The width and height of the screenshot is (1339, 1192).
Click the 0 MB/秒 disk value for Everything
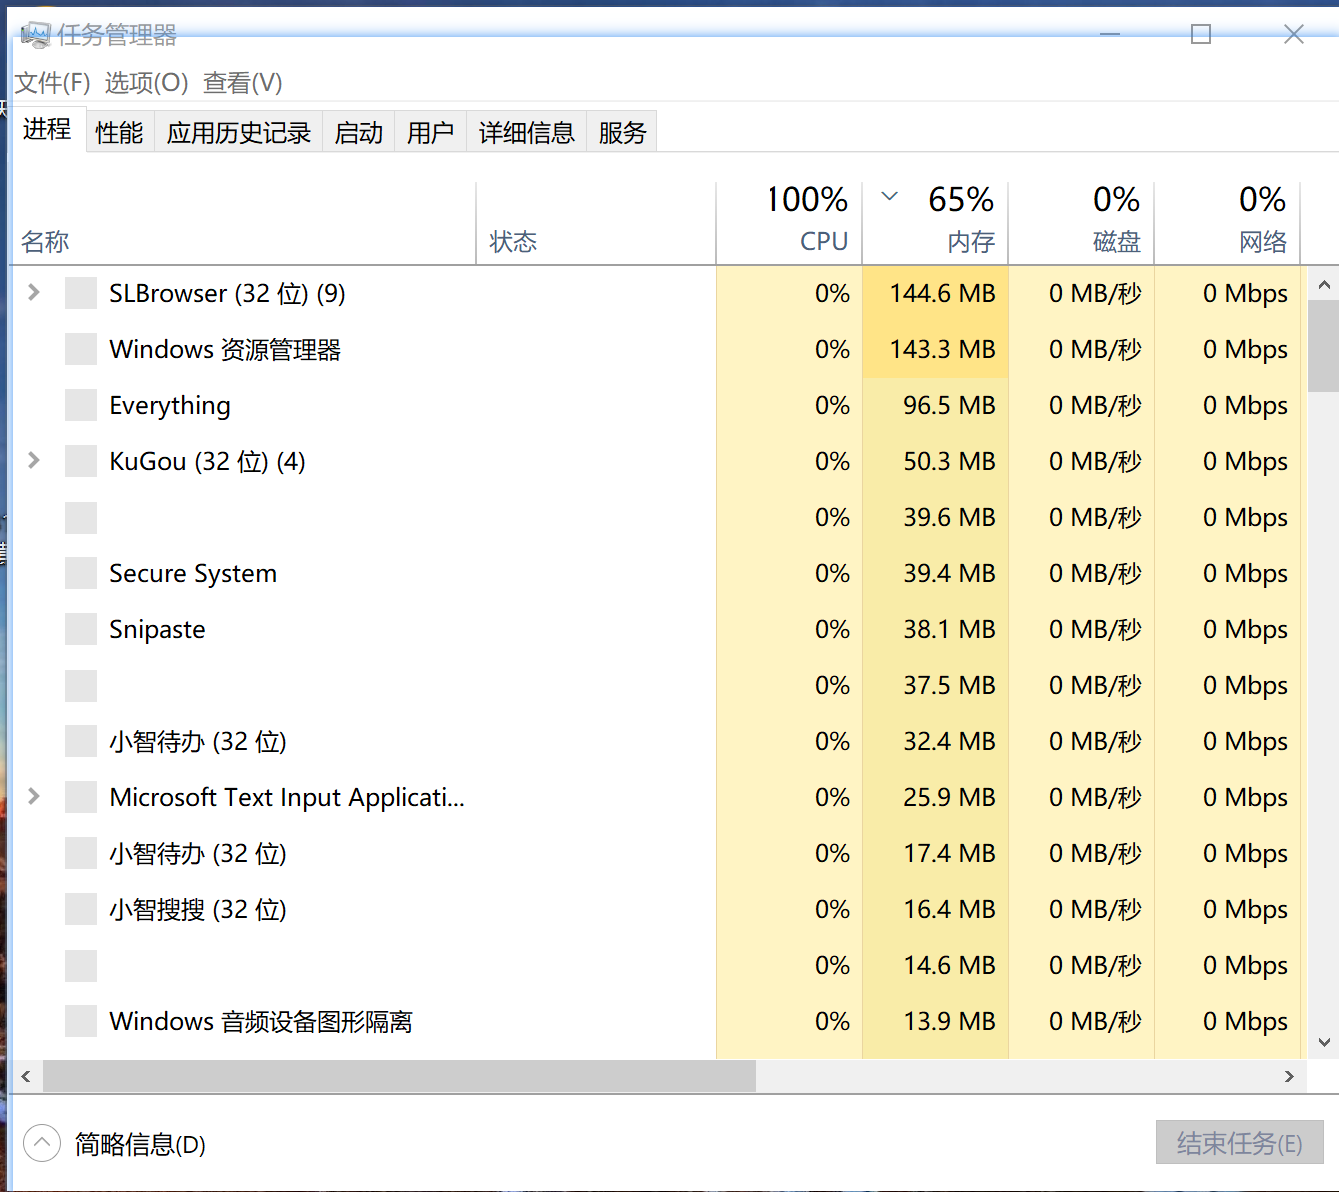(1095, 405)
